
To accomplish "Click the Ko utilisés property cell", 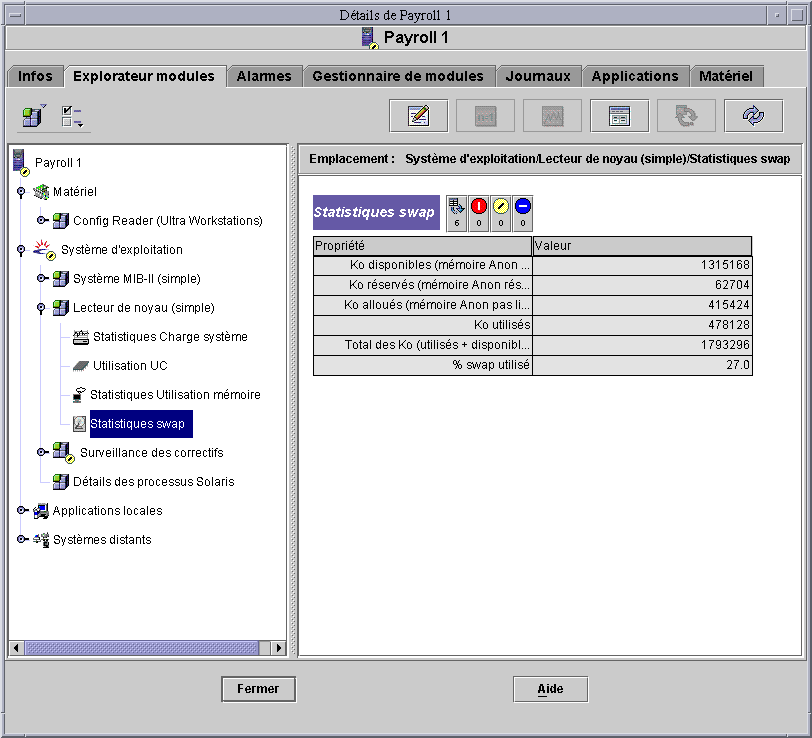I will (423, 325).
